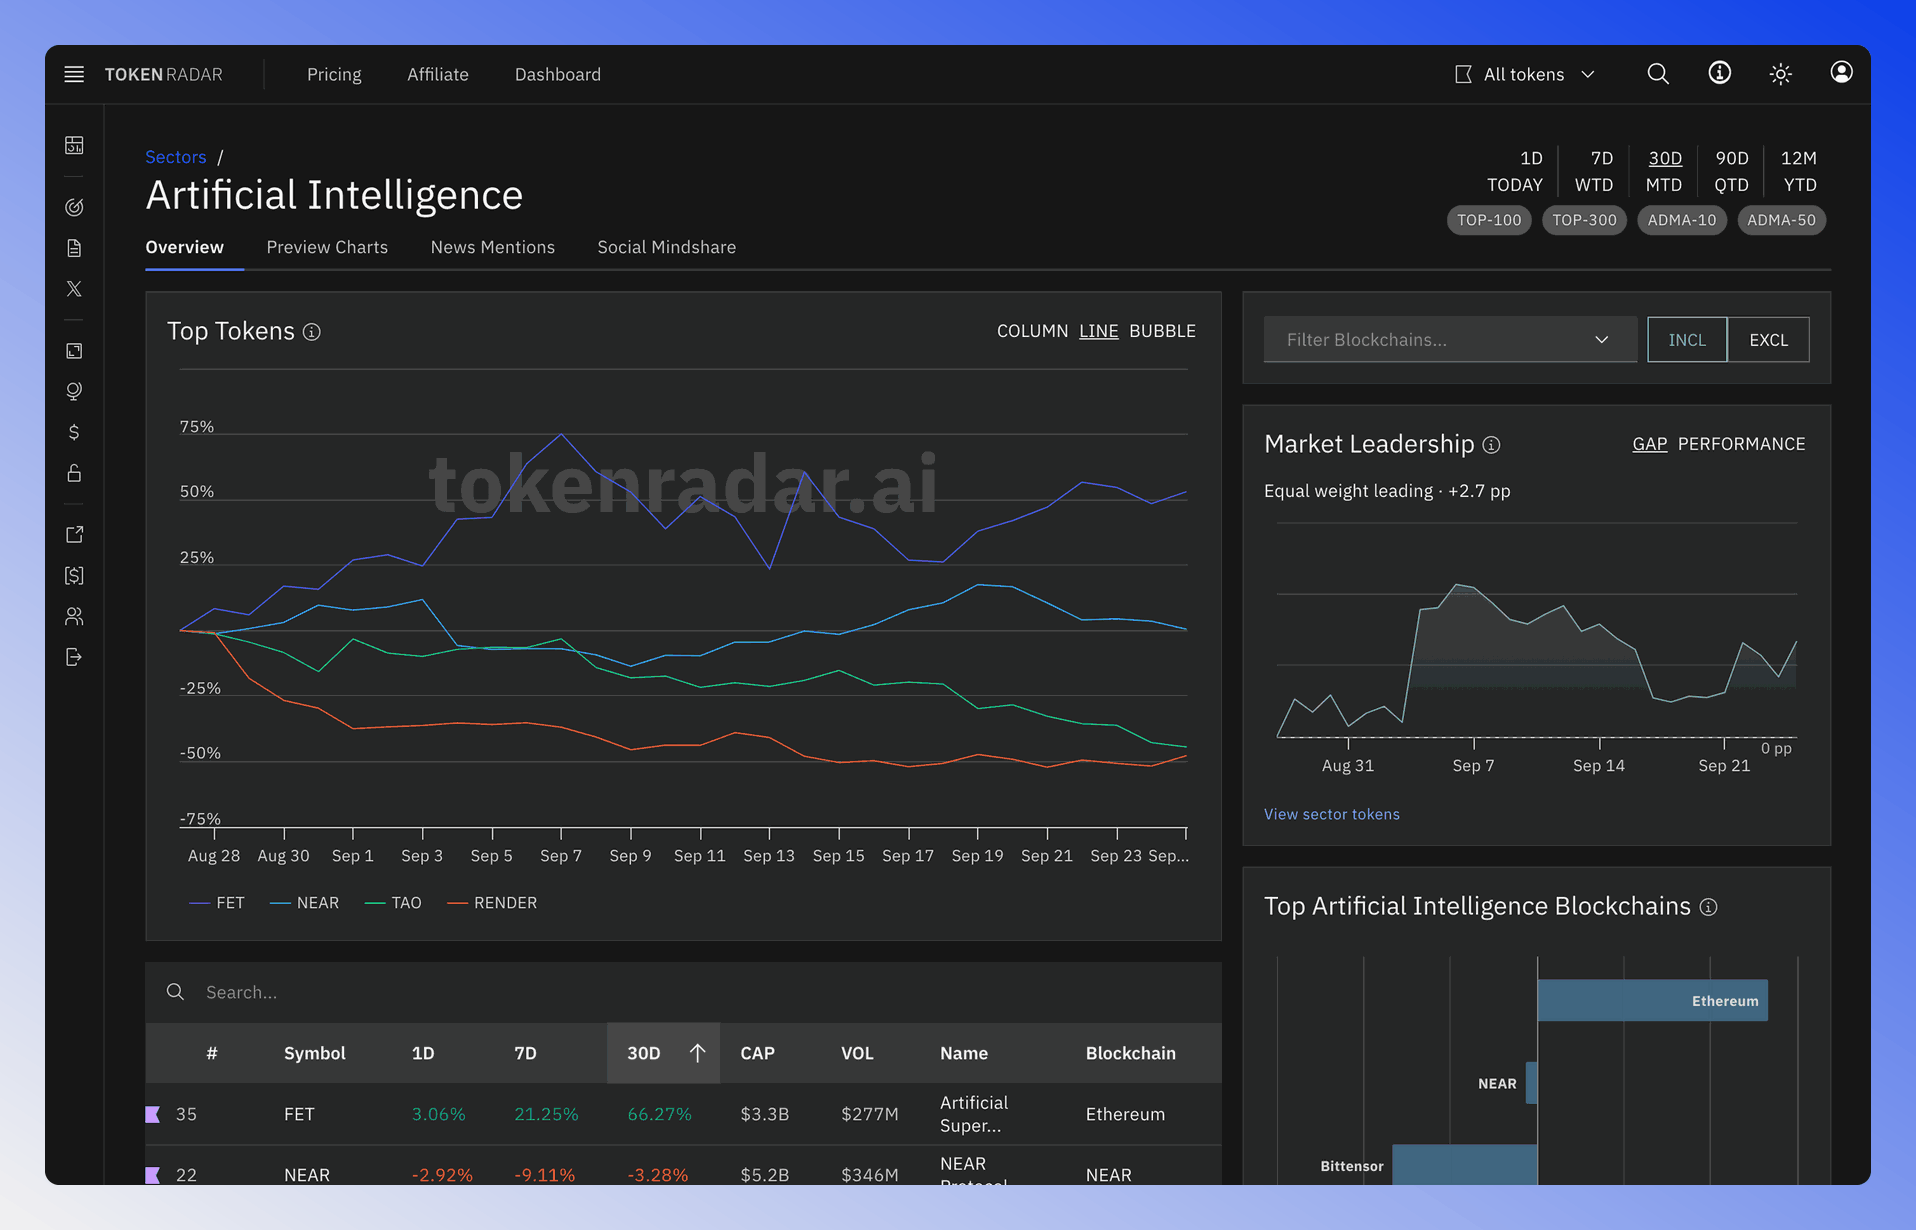
Task: Open search with the magnifier icon in header
Action: (1658, 74)
